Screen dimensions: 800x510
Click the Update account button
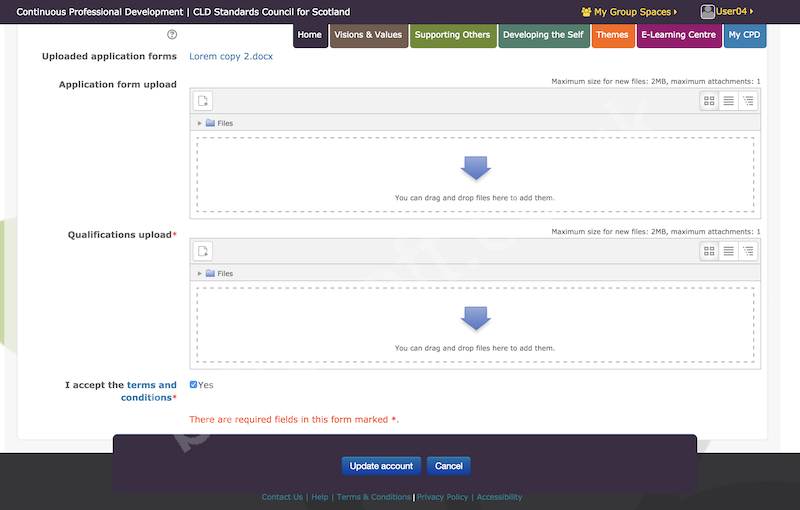381,466
